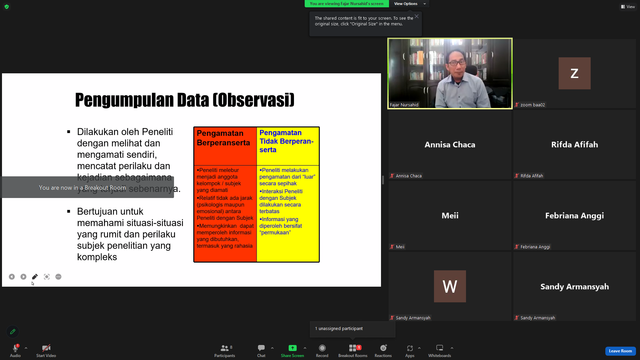Image resolution: width=640 pixels, height=360 pixels.
Task: Click the blue Leave Room button
Action: (x=620, y=351)
